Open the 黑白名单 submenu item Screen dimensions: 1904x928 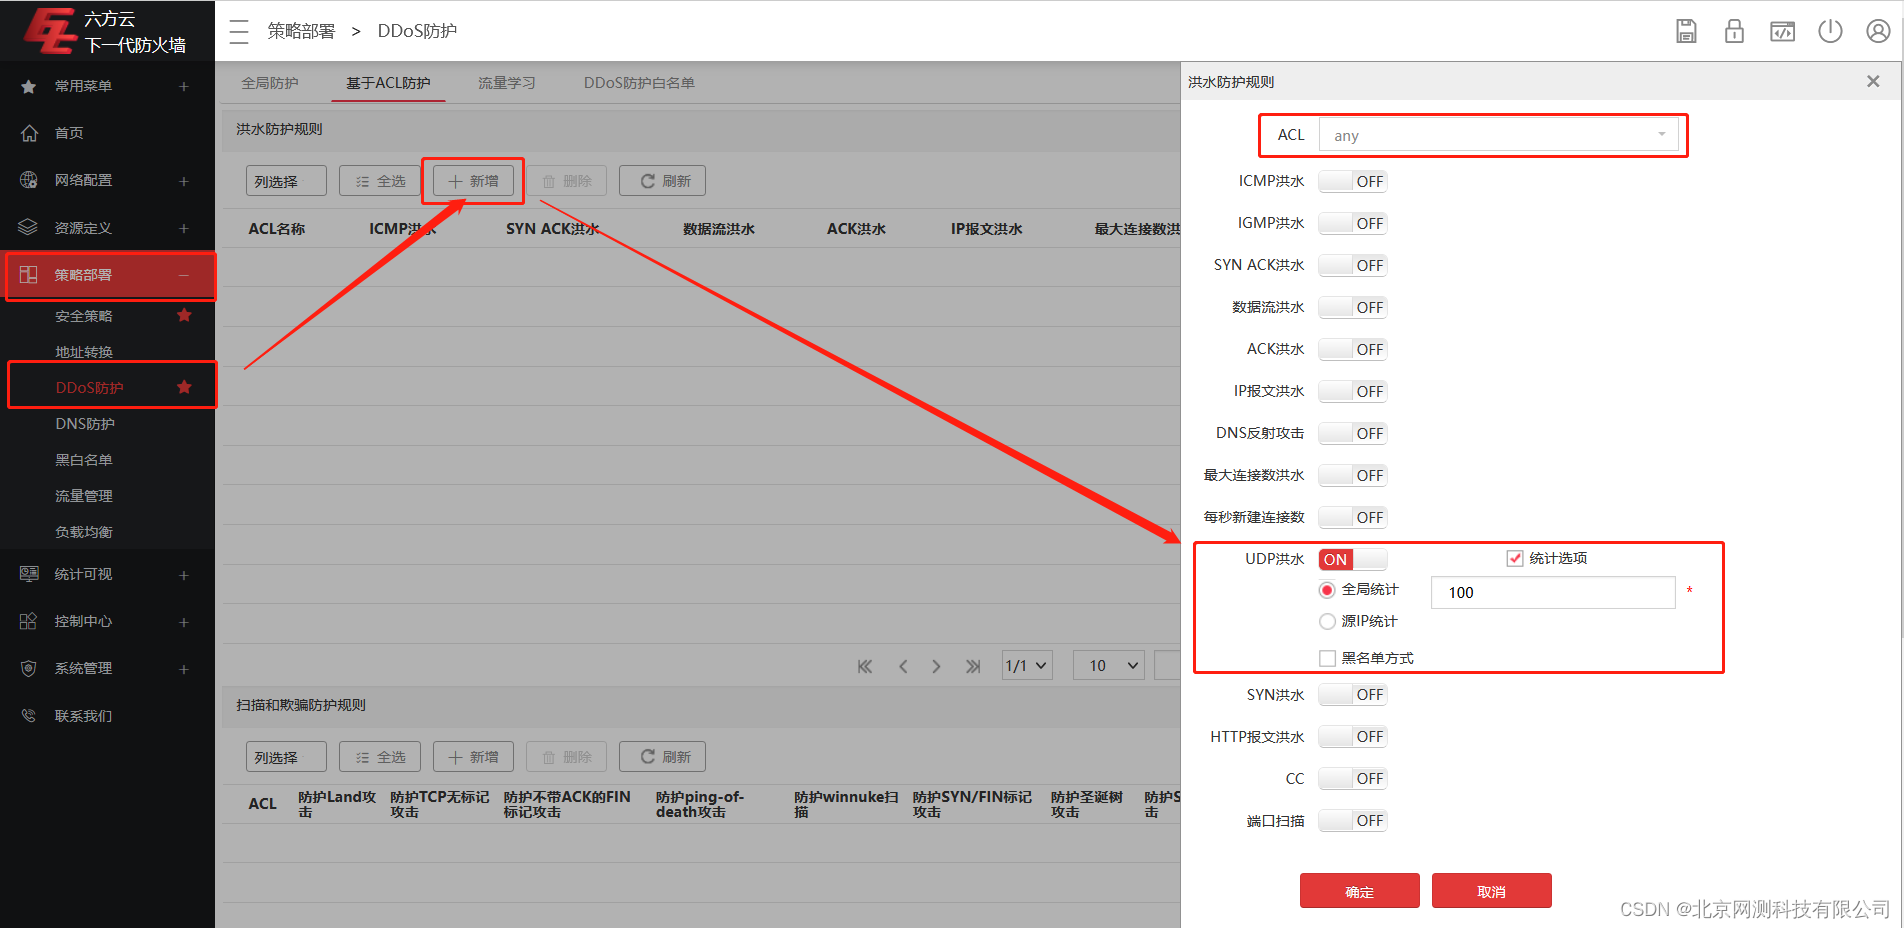tap(84, 460)
